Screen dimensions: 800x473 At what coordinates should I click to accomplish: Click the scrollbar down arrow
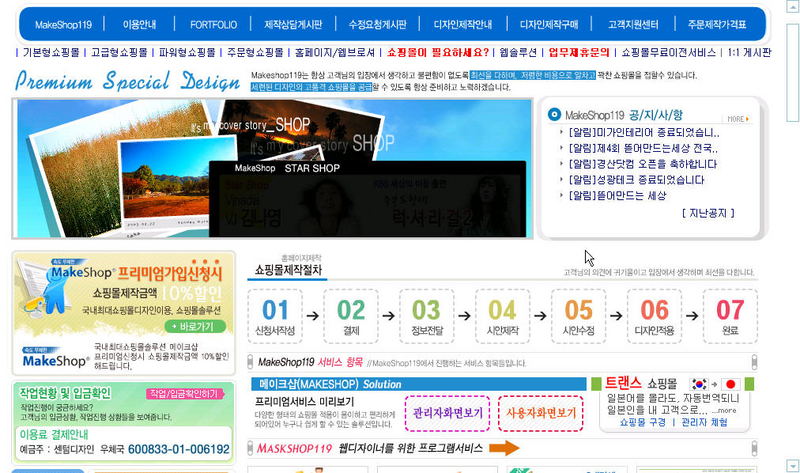pyautogui.click(x=792, y=465)
